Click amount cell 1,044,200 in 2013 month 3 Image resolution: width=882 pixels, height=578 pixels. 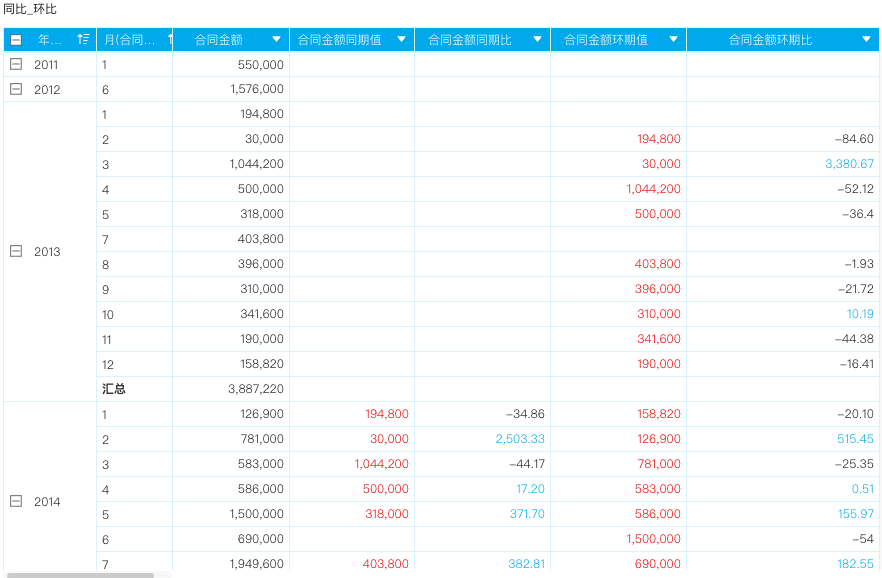256,164
